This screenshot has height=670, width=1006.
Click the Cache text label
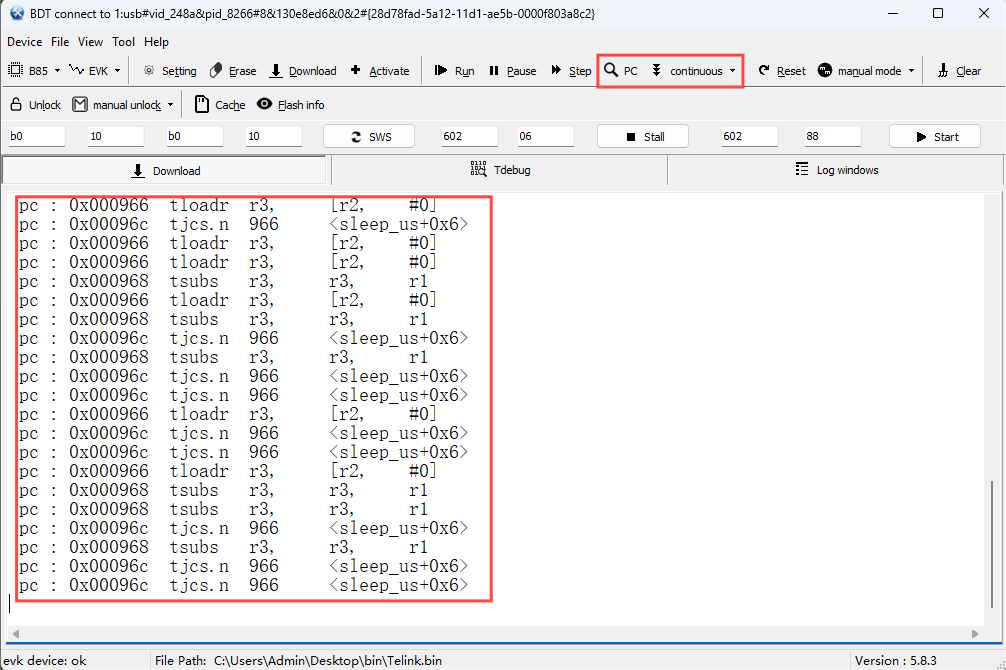click(x=230, y=105)
